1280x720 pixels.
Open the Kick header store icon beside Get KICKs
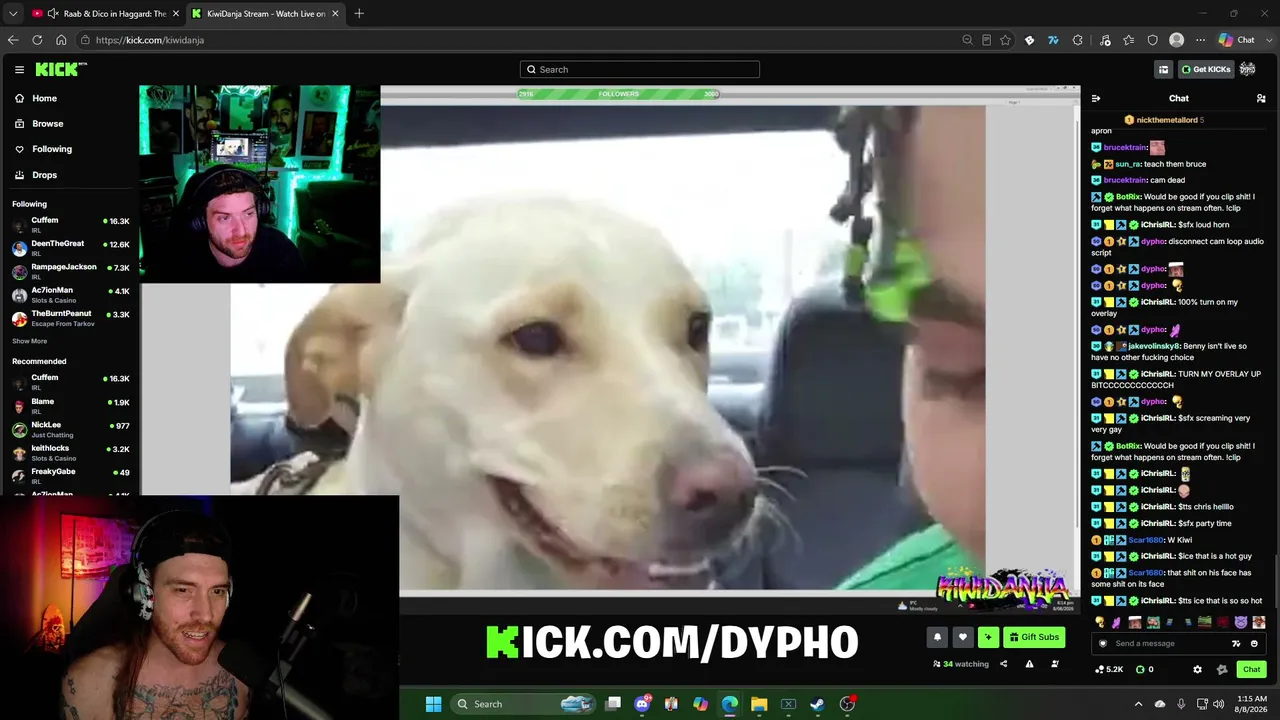[1163, 69]
